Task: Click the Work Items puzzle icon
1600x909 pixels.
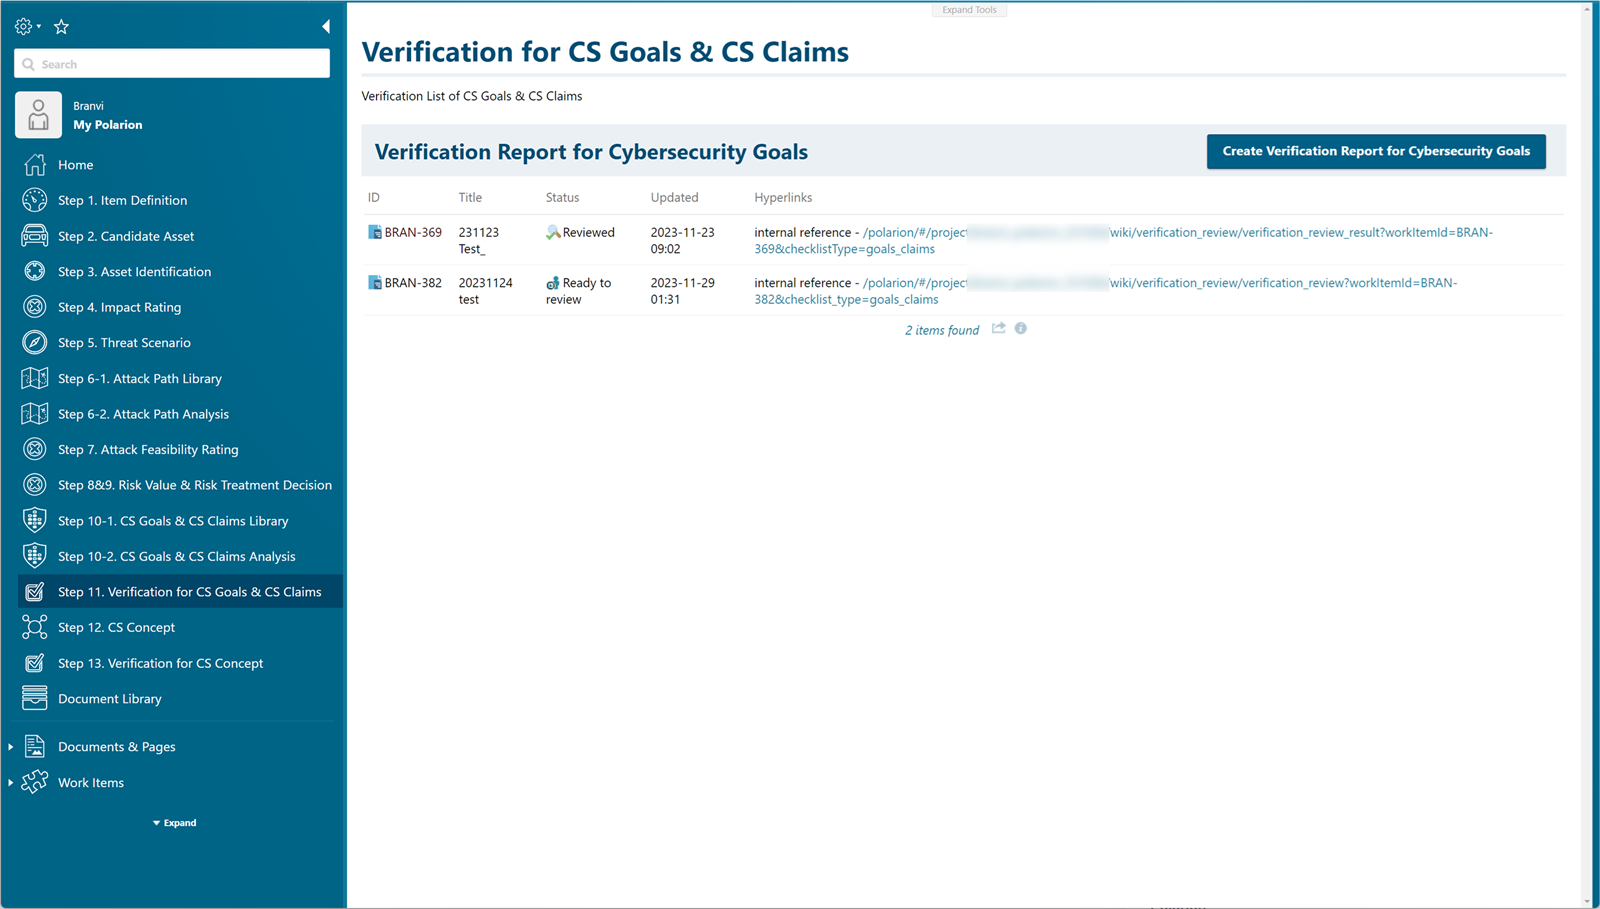Action: (x=35, y=782)
